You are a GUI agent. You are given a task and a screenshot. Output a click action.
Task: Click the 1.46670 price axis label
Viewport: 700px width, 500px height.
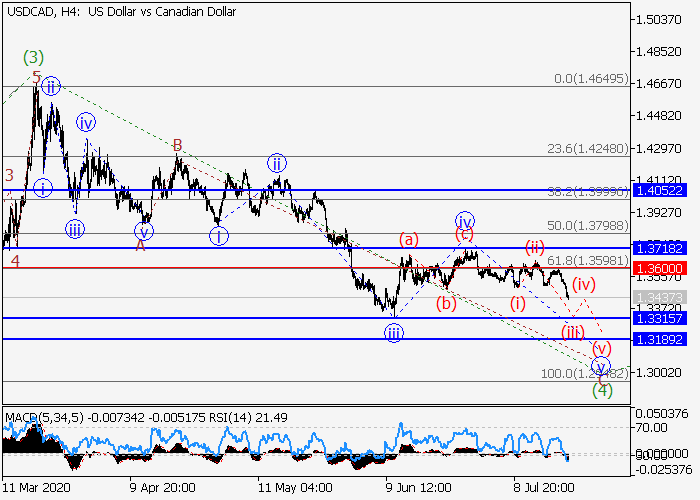click(659, 83)
